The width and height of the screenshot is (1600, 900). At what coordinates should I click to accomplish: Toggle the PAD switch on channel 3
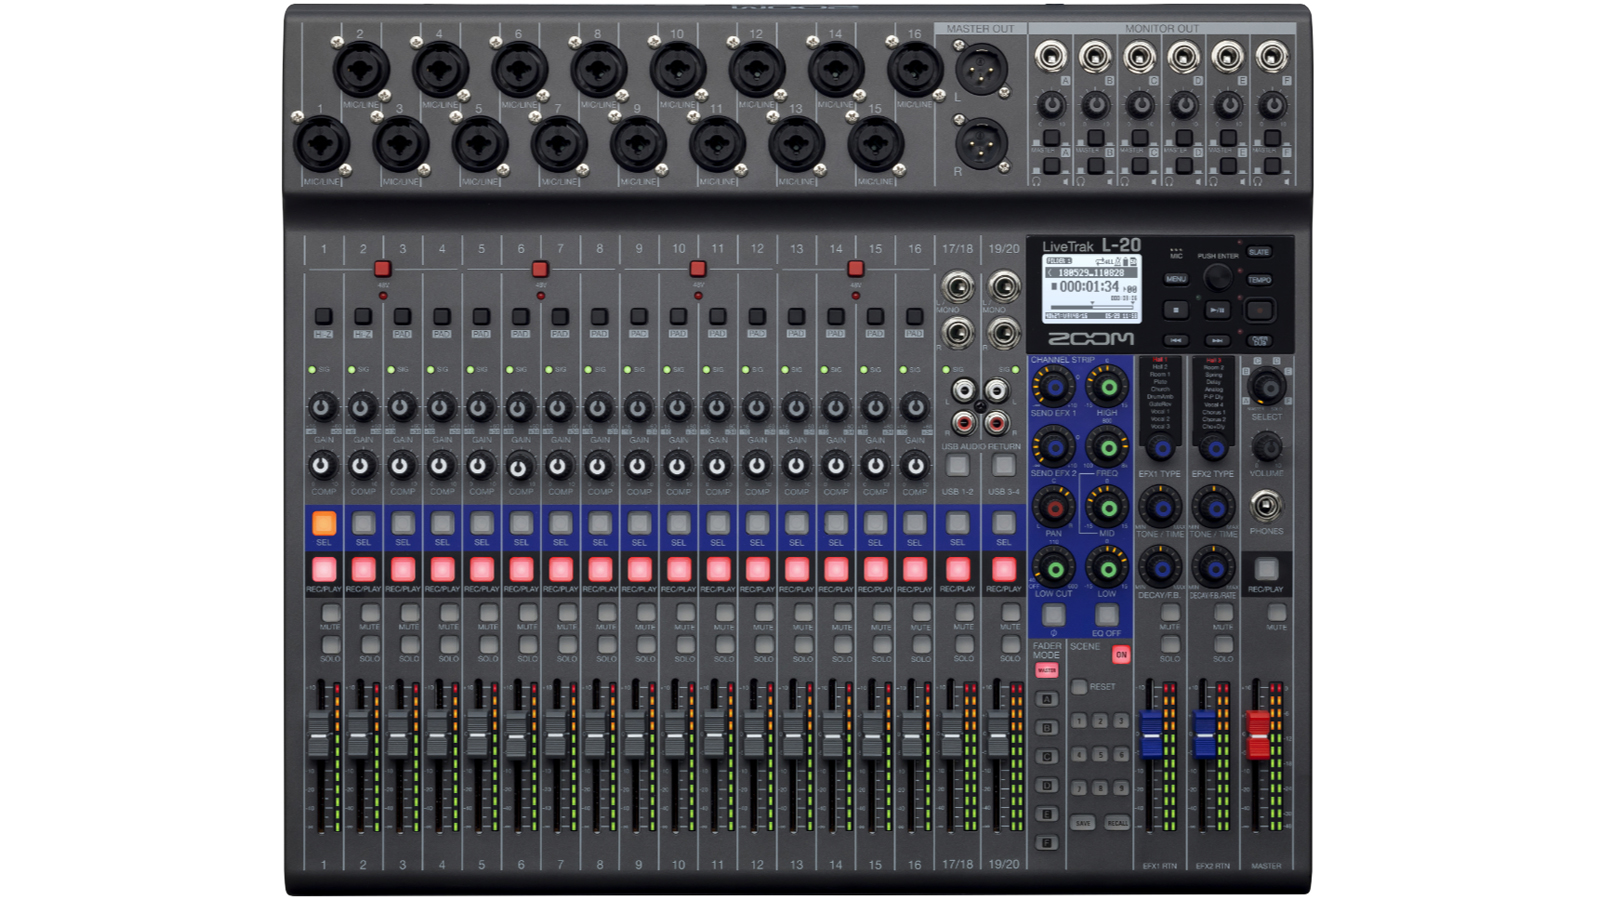point(402,316)
